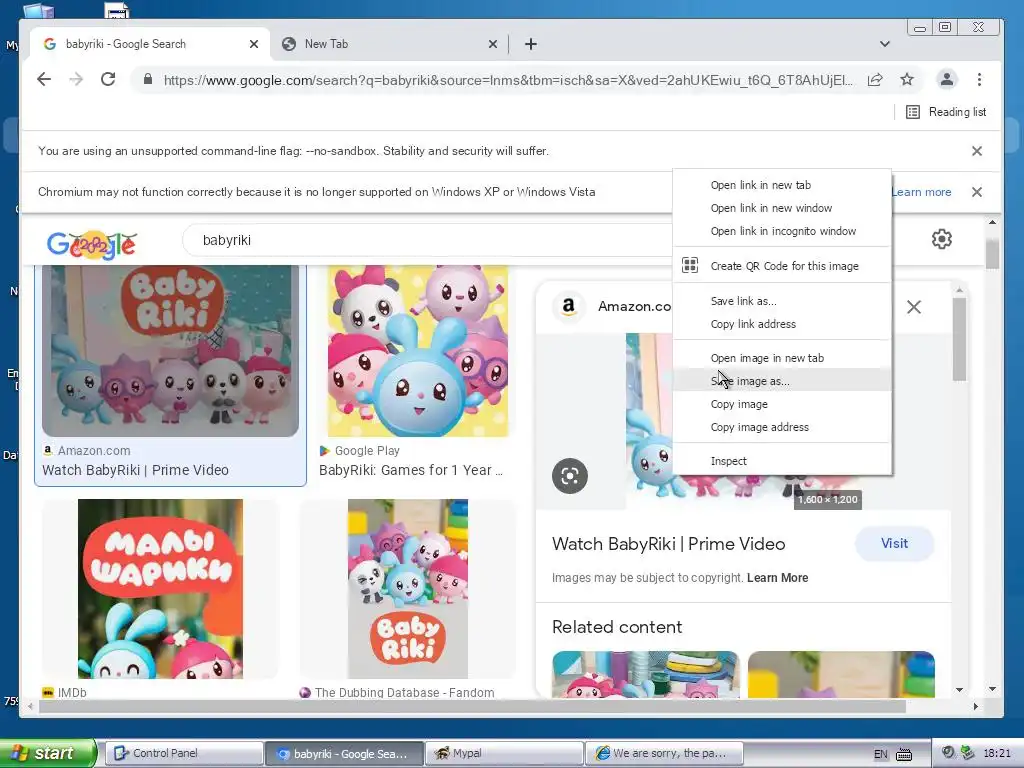Viewport: 1024px width, 768px height.
Task: Close the image preview panel
Action: tap(914, 307)
